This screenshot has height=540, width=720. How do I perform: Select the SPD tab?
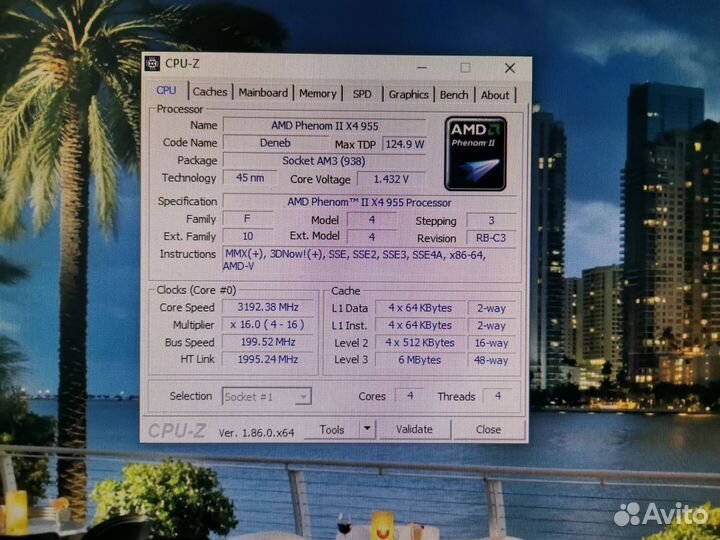tap(362, 94)
